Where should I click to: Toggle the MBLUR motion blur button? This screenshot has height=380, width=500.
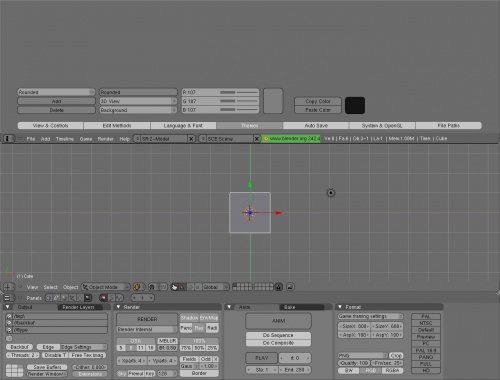pos(167,341)
